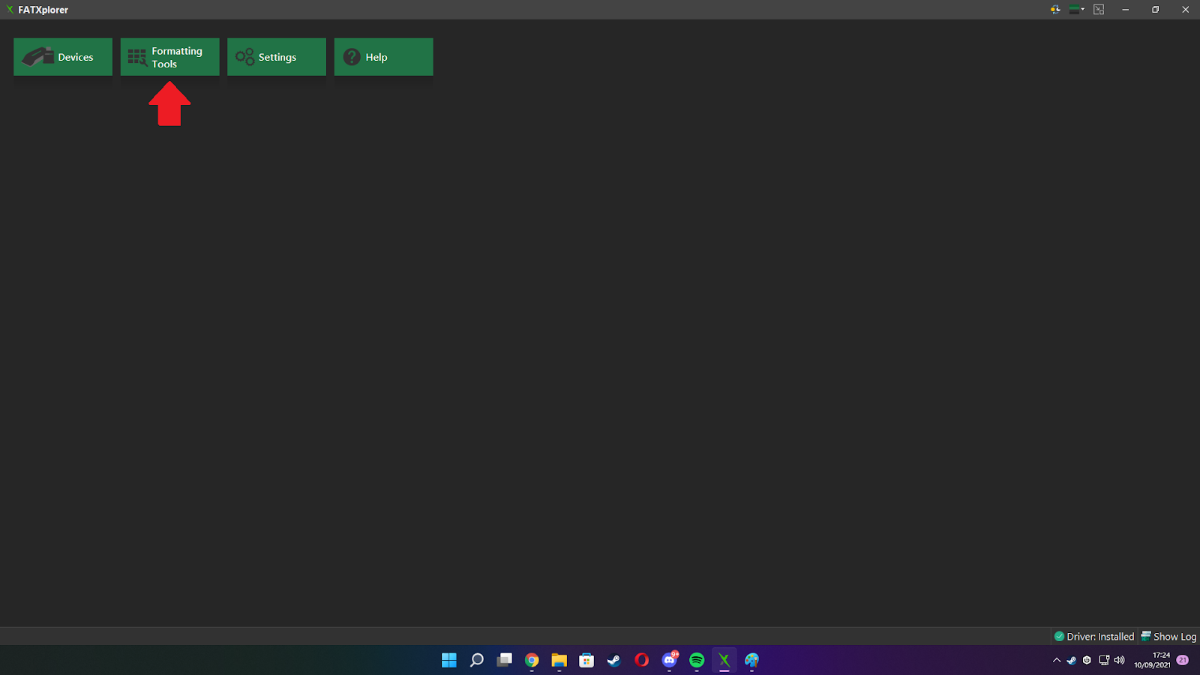Open the notification center badge showing 21

[x=1183, y=660]
